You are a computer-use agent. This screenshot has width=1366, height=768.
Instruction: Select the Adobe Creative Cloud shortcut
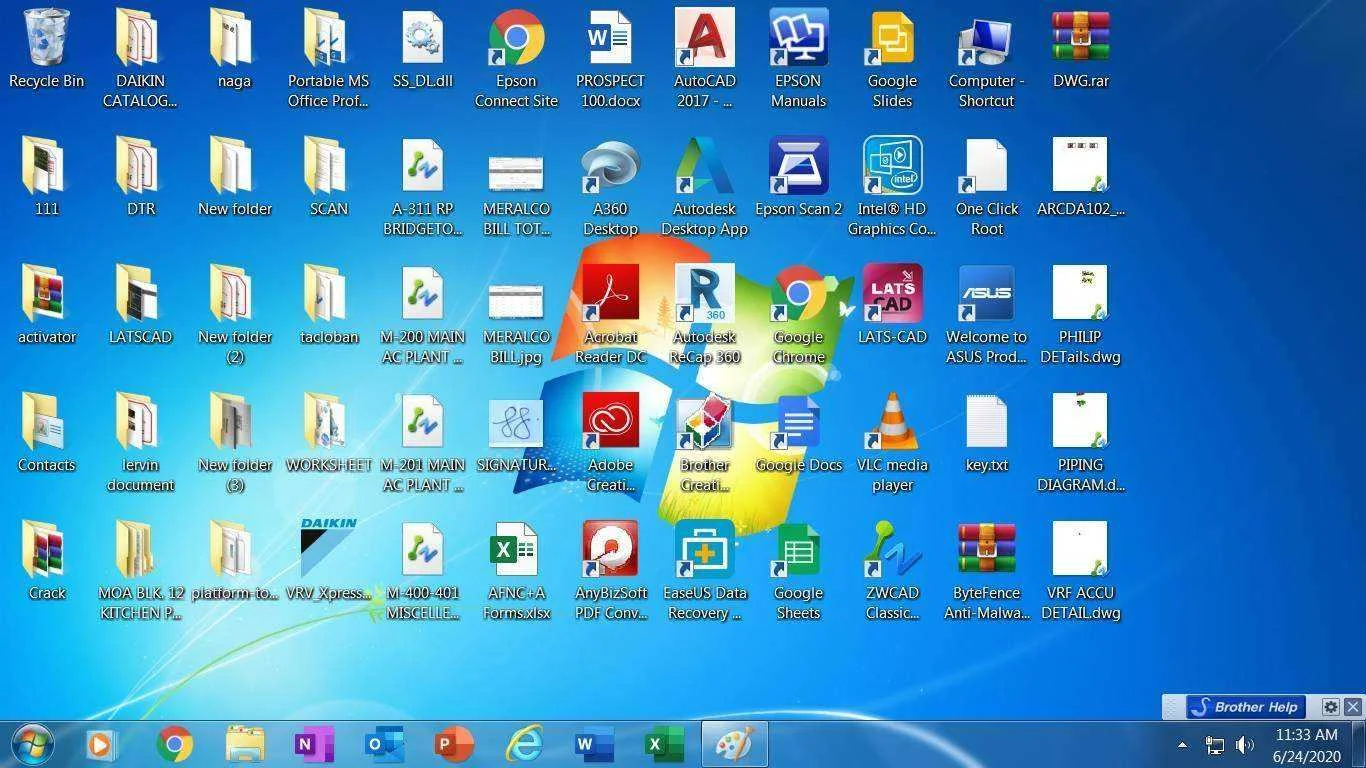click(x=610, y=442)
